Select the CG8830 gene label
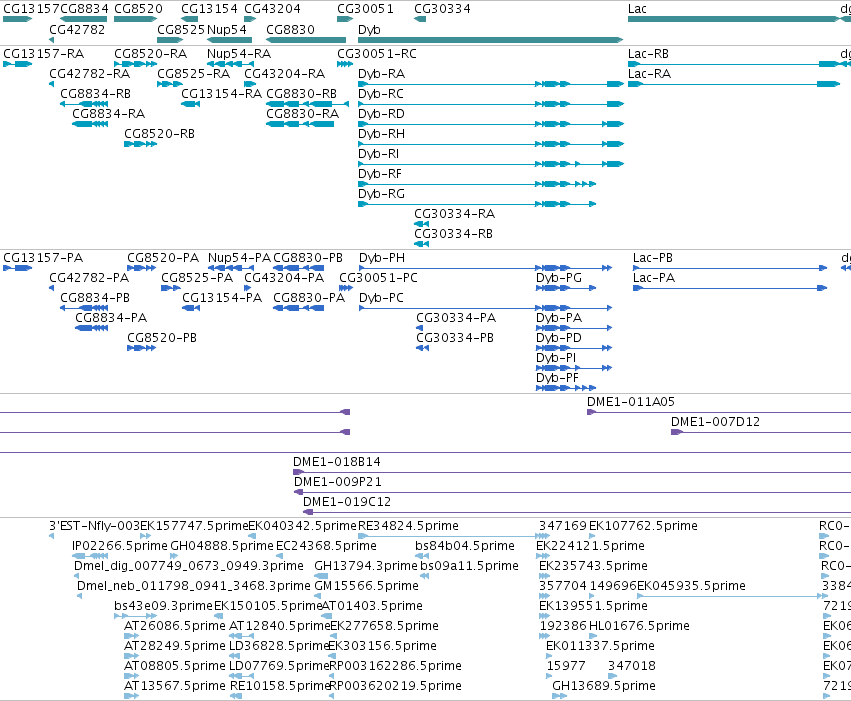This screenshot has height=701, width=851. click(290, 29)
